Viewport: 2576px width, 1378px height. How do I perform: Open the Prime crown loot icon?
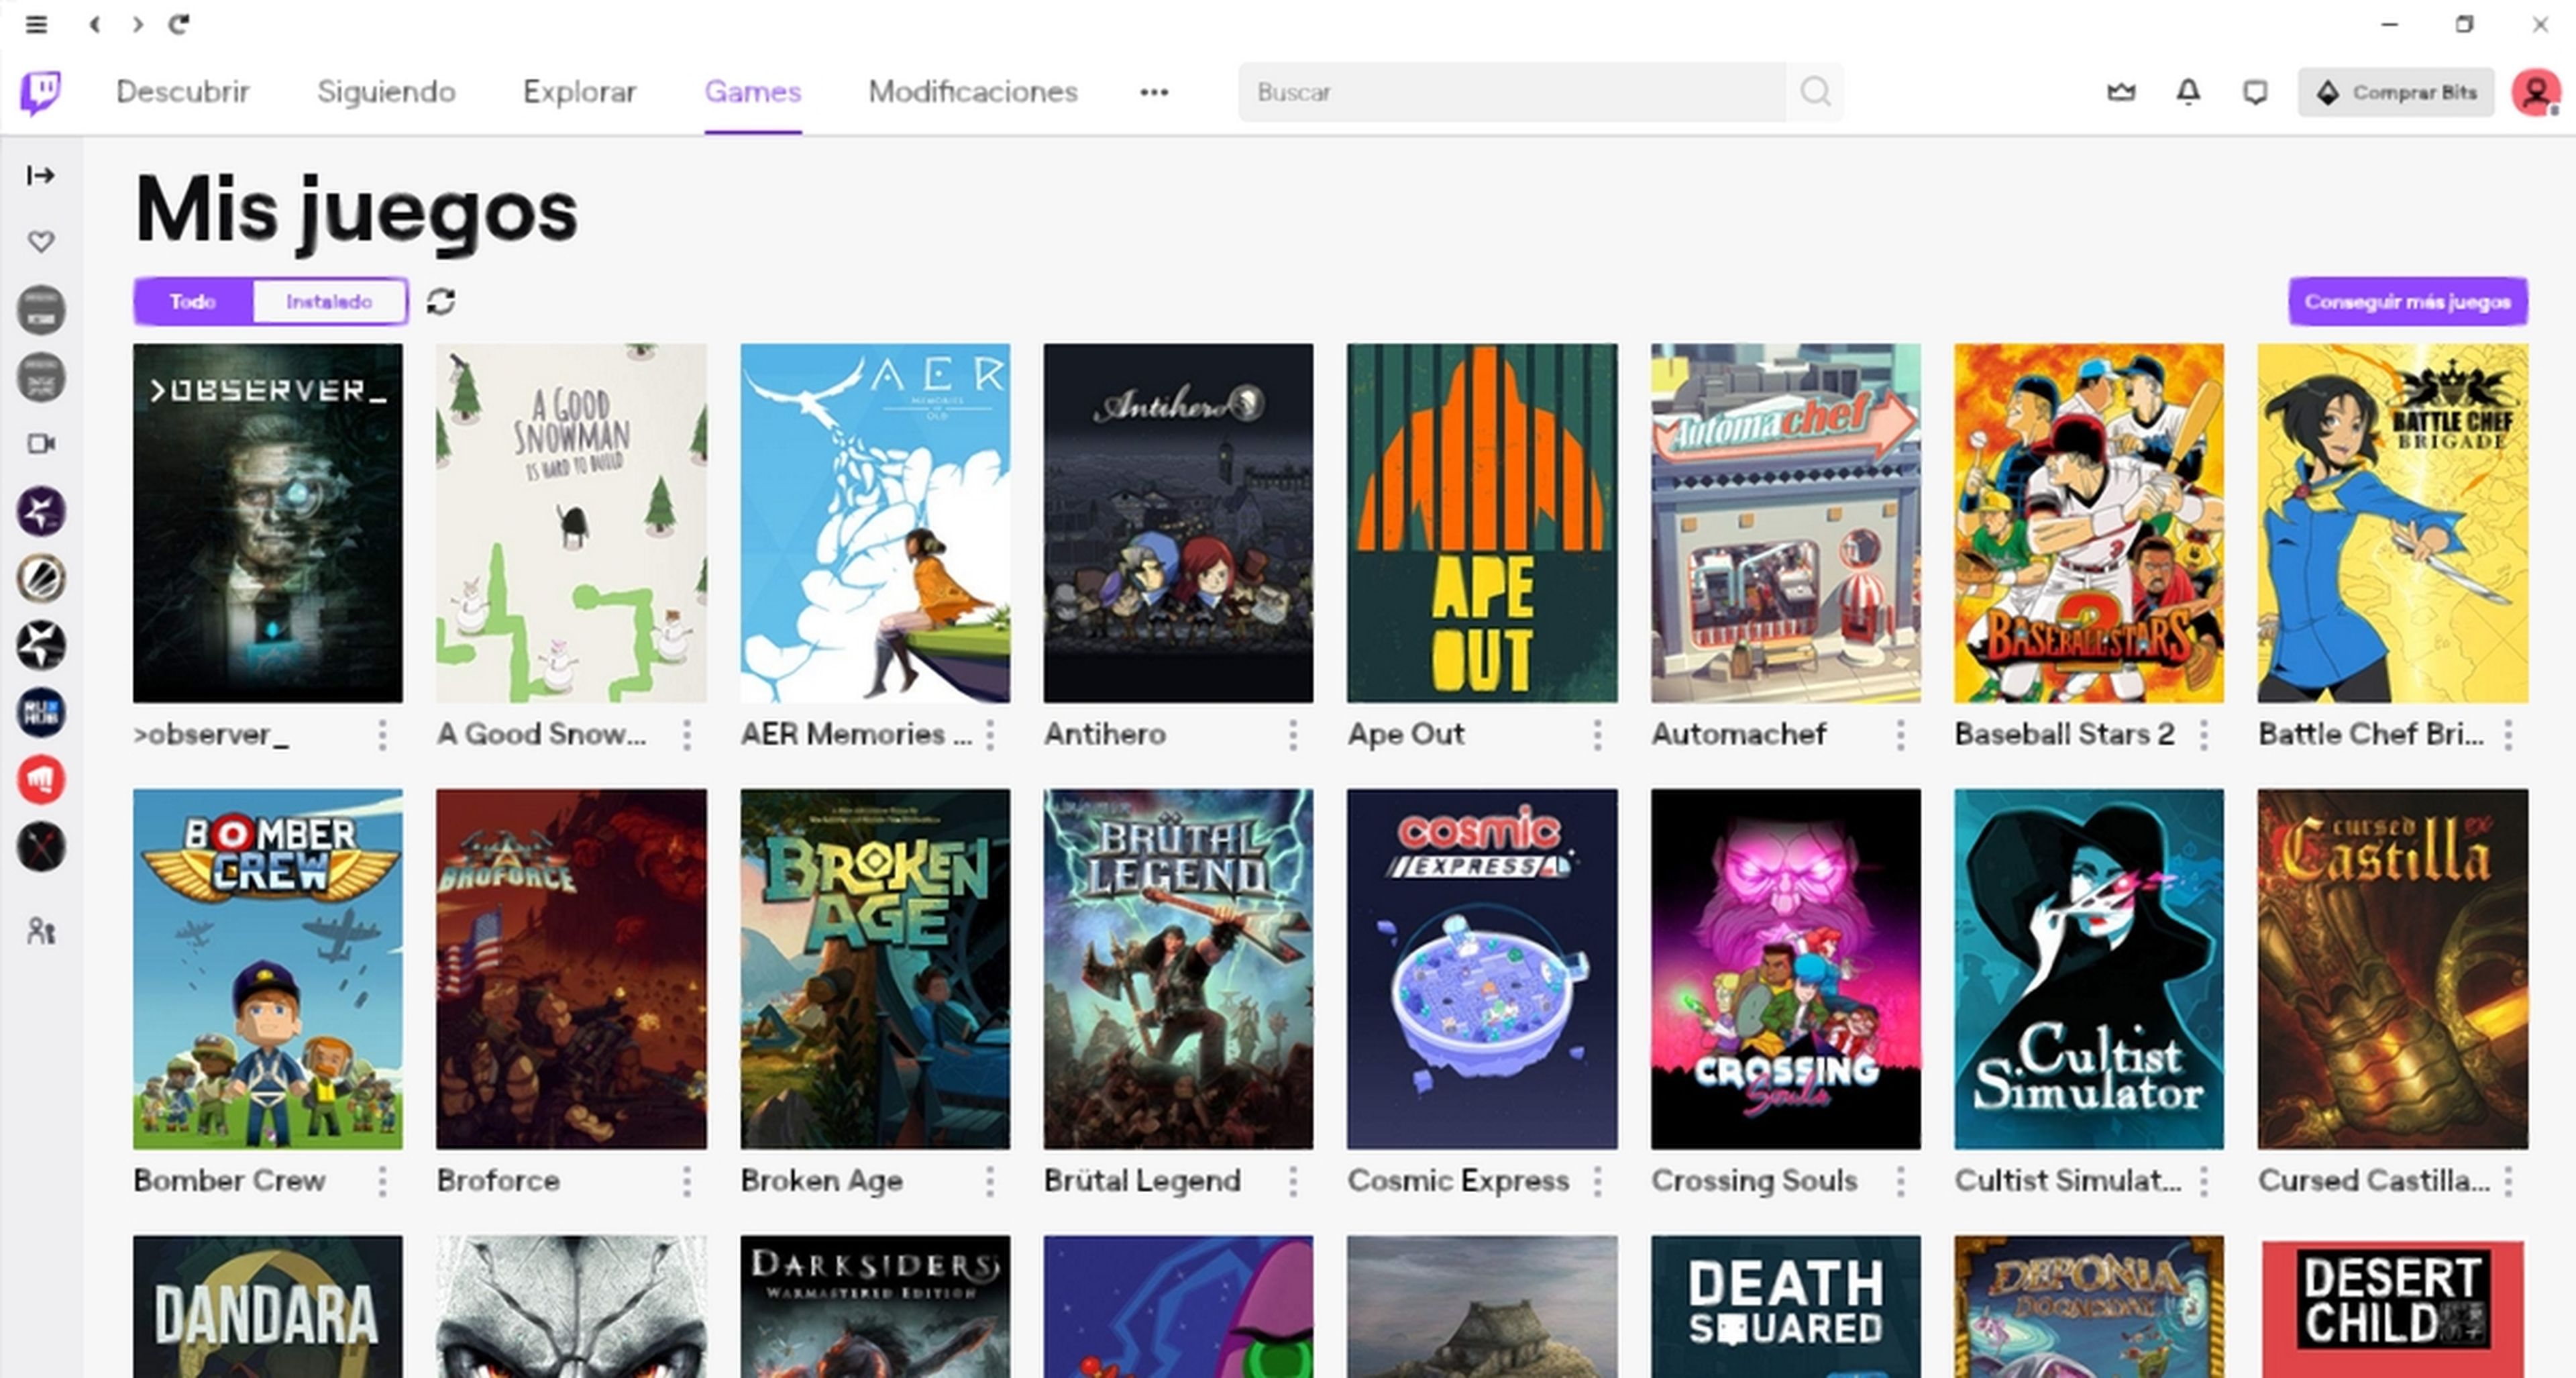pyautogui.click(x=2121, y=92)
